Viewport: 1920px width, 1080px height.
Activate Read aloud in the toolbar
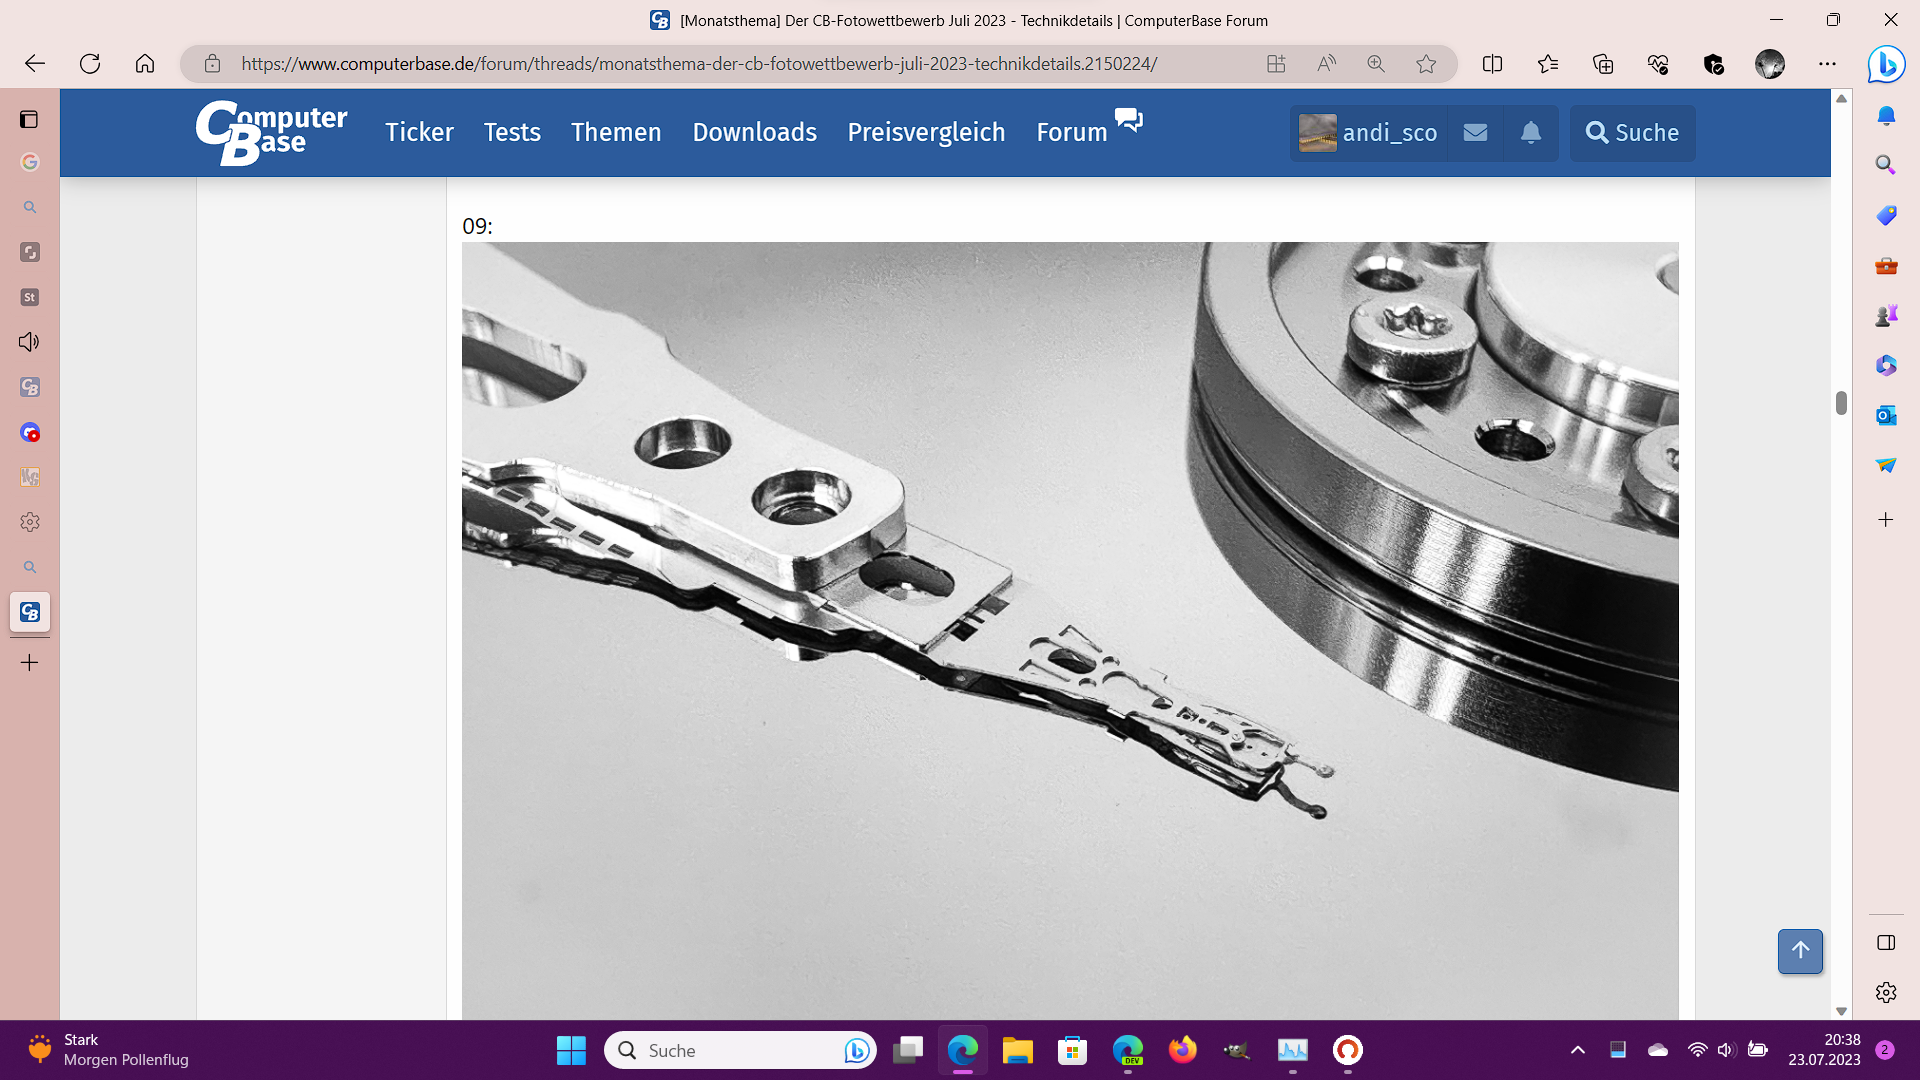(1326, 63)
